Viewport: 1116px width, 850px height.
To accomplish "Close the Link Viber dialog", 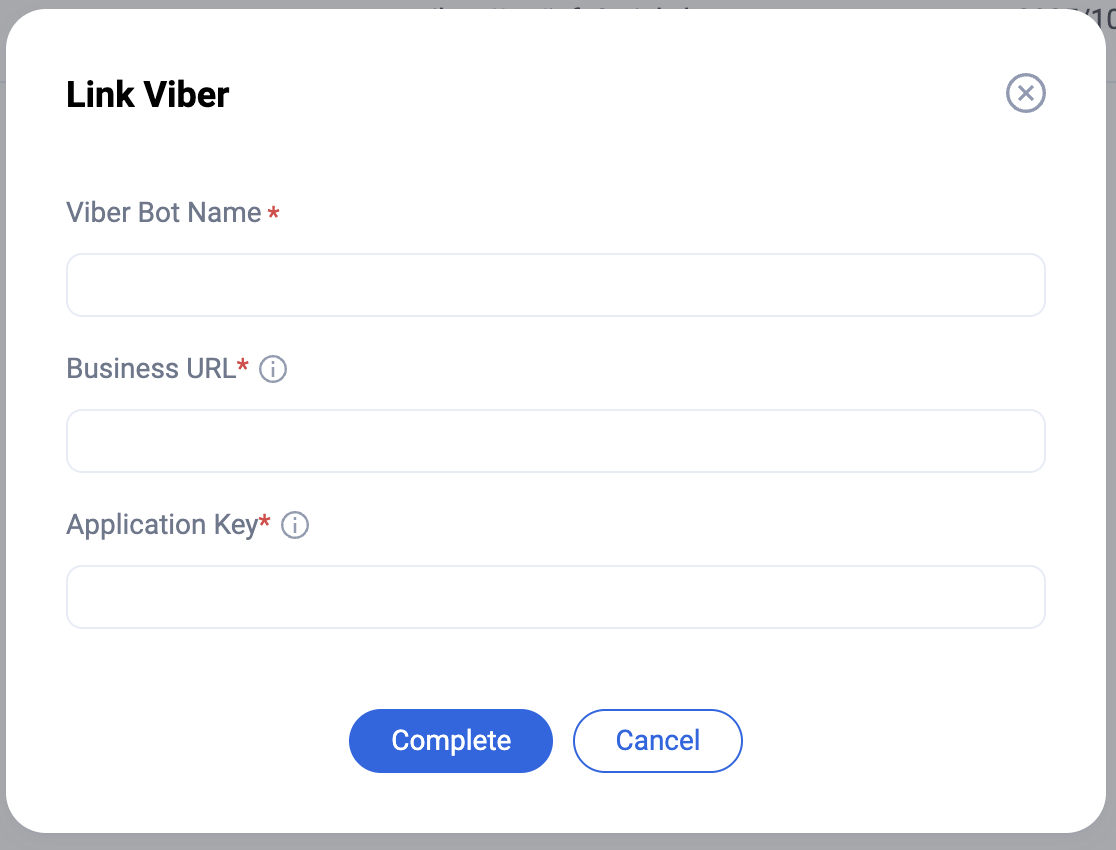I will [x=1025, y=94].
